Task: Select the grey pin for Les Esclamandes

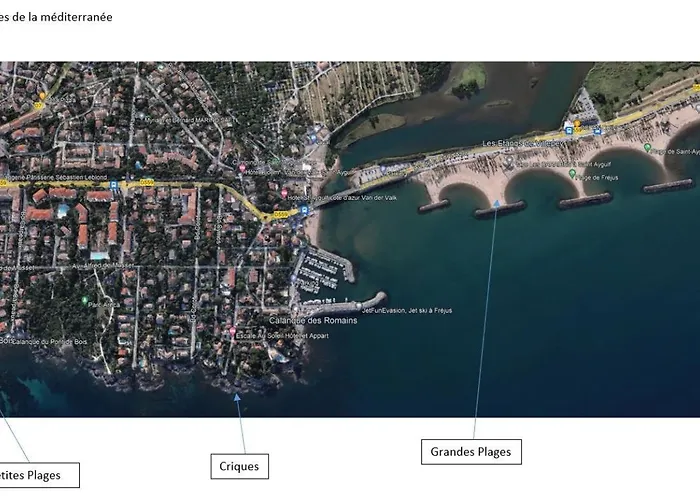Action: (509, 160)
